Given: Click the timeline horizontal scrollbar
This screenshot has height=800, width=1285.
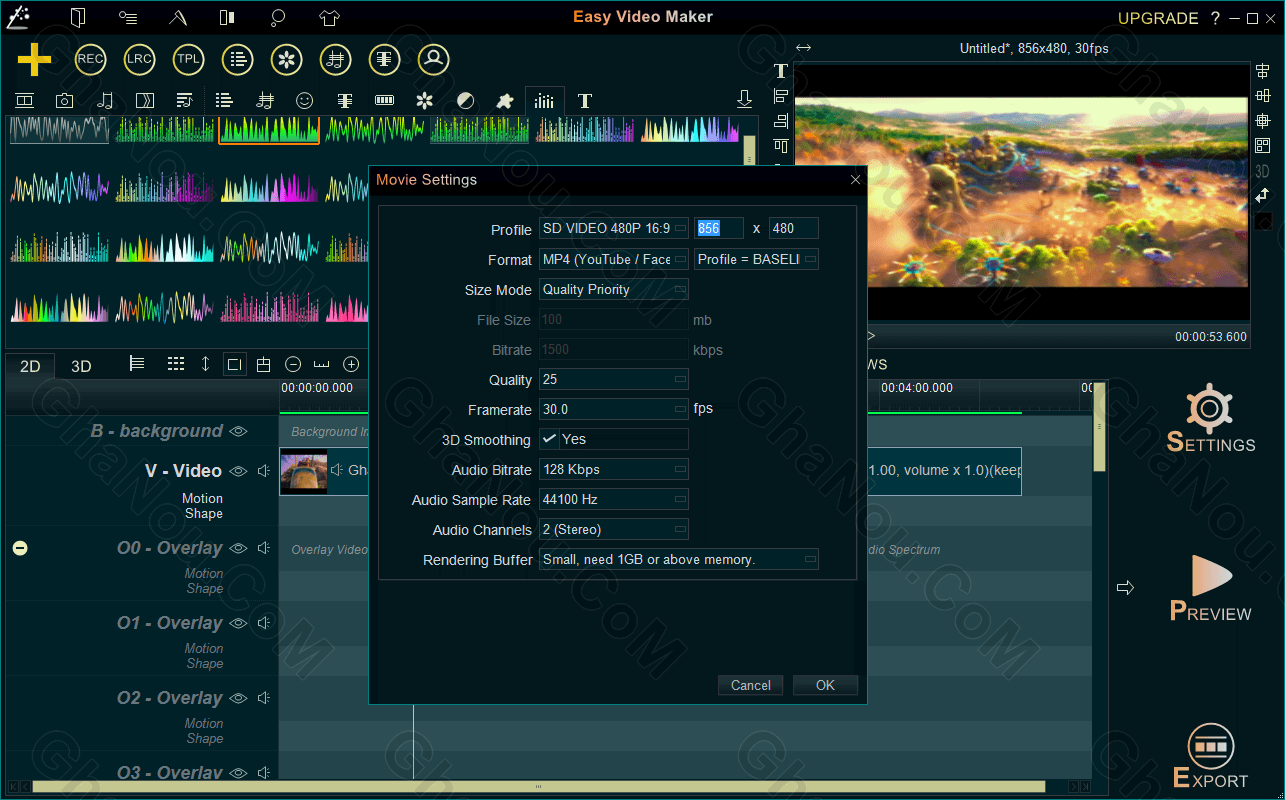Looking at the screenshot, I should (x=538, y=787).
